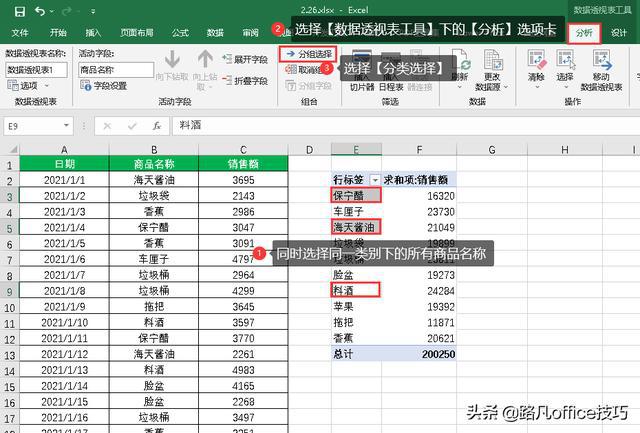Select column A header
Image resolution: width=640 pixels, height=433 pixels.
(64, 149)
